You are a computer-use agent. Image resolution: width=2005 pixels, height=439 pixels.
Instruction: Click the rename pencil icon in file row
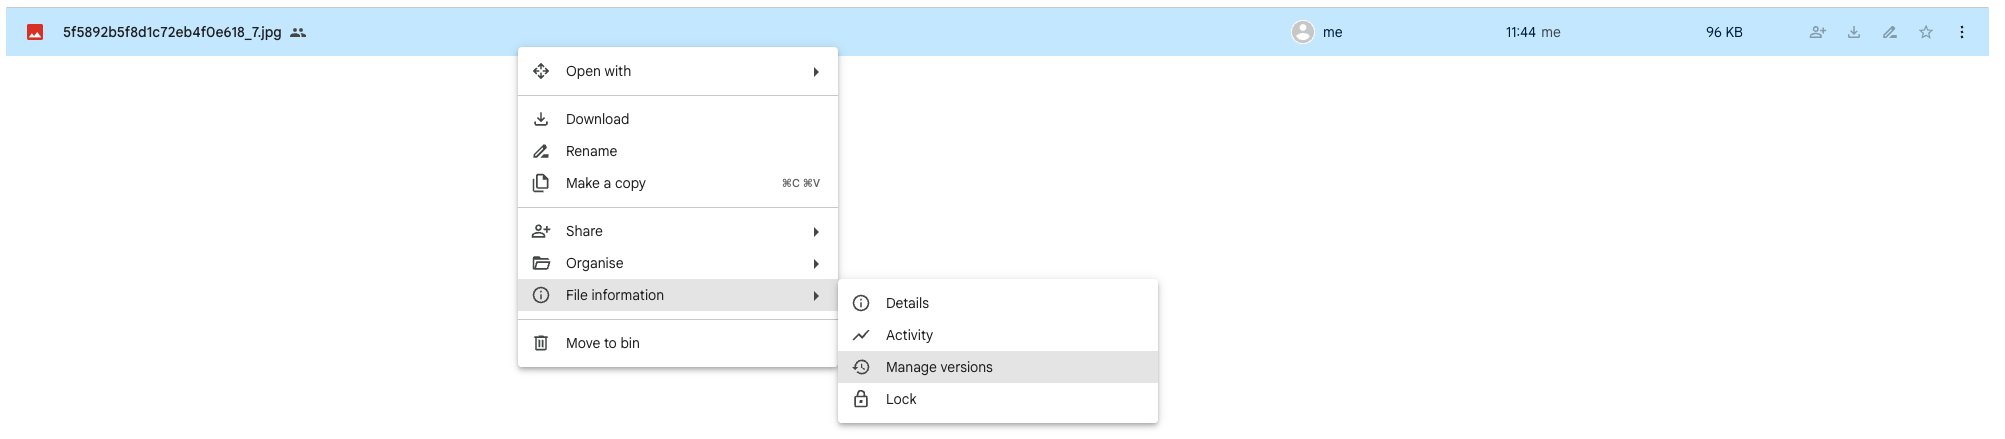tap(1890, 32)
